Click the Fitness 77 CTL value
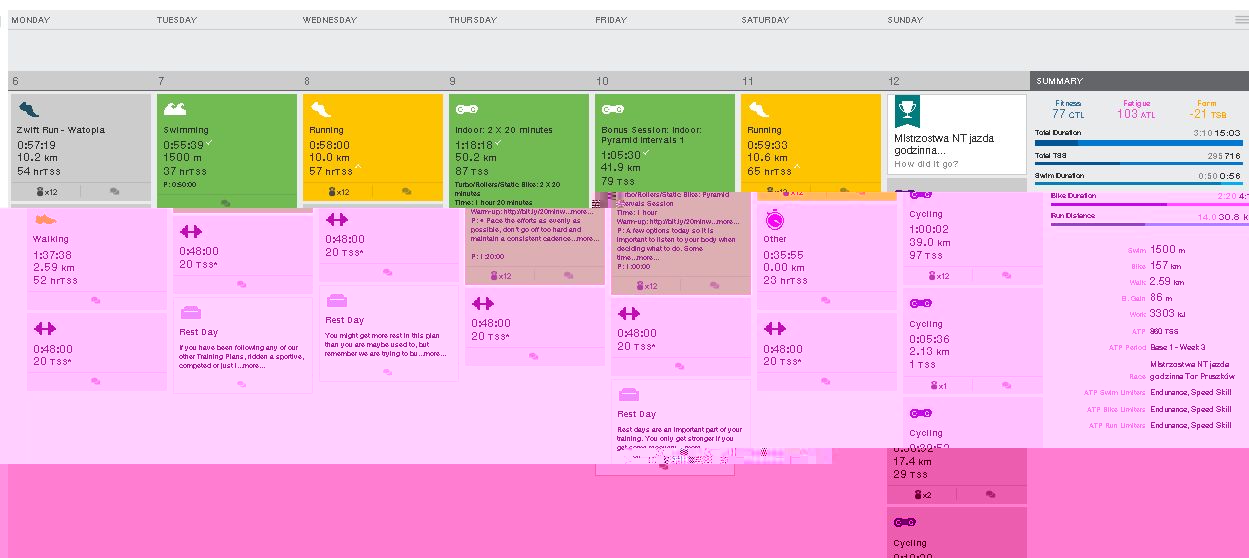The image size is (1249, 558). (x=1067, y=114)
